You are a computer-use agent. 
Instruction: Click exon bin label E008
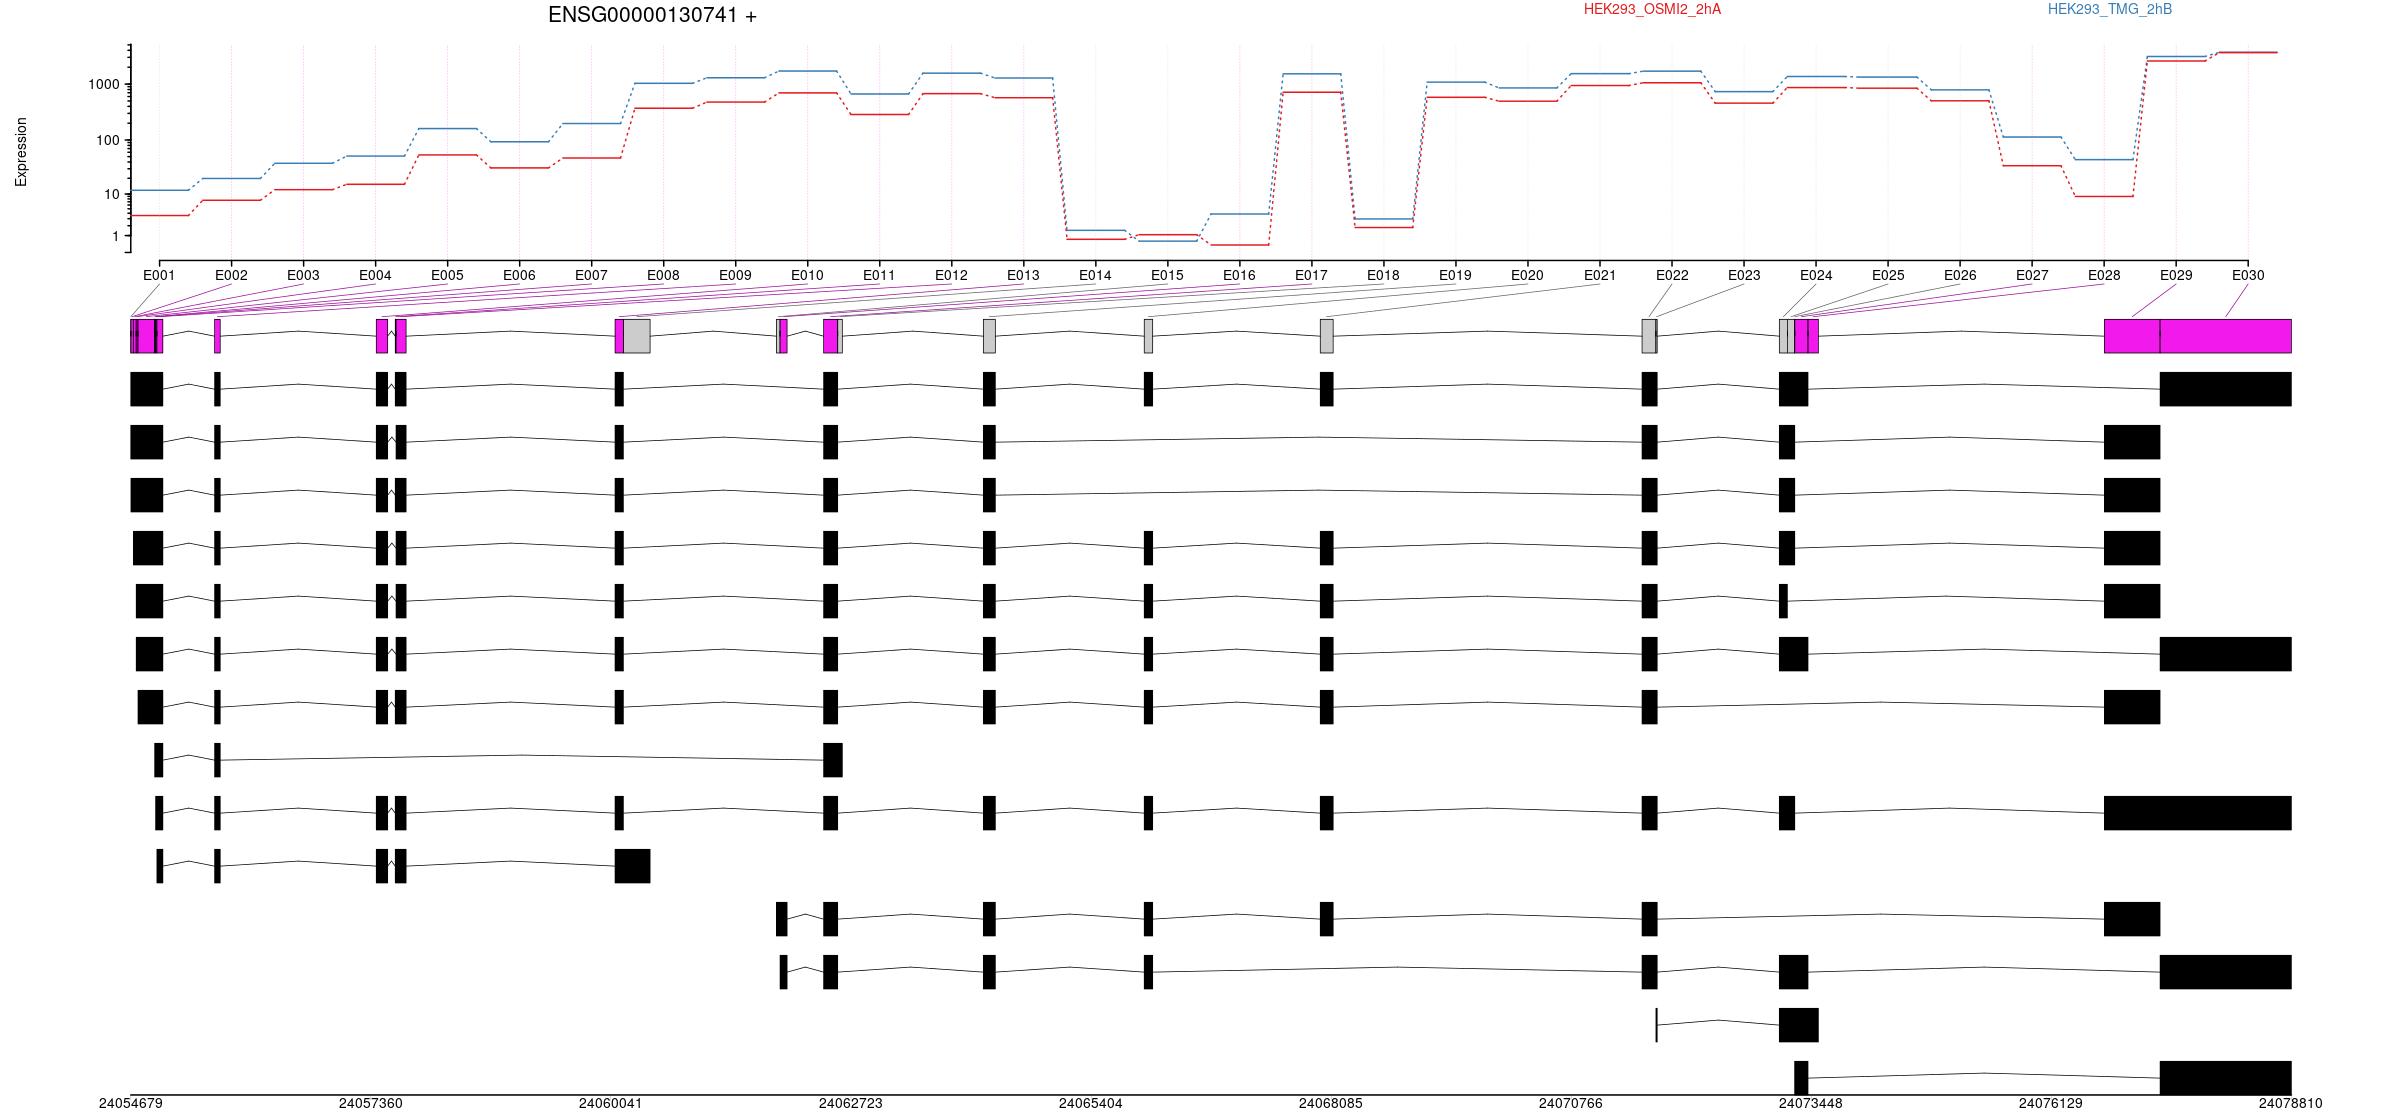(663, 275)
